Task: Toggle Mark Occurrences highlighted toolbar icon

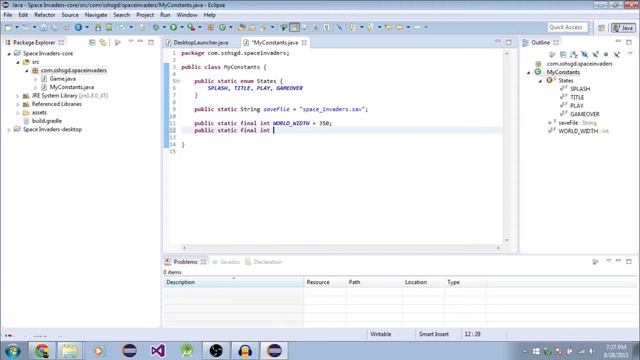Action: pos(294,27)
